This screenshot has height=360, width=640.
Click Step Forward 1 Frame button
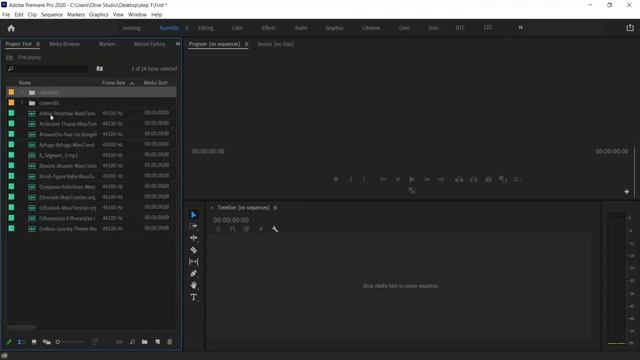pyautogui.click(x=426, y=179)
